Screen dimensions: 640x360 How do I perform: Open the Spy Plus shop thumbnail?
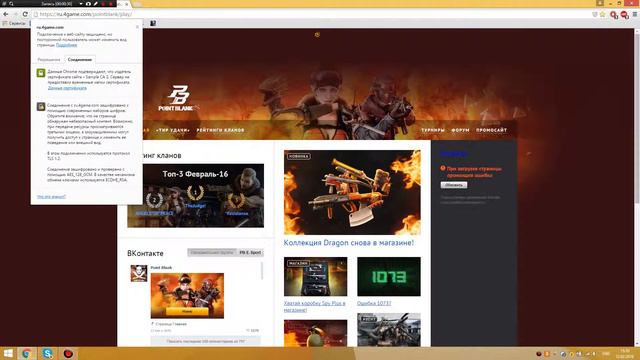[316, 276]
